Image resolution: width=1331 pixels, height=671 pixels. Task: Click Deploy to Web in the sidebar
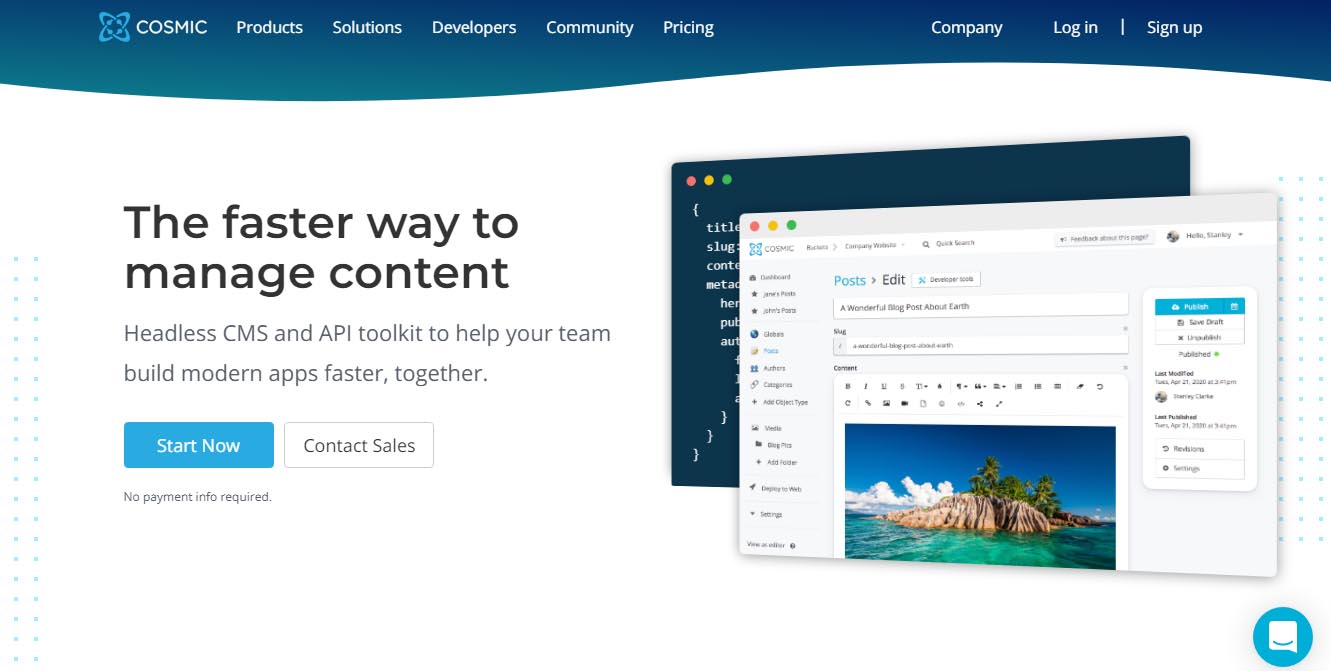pos(775,488)
